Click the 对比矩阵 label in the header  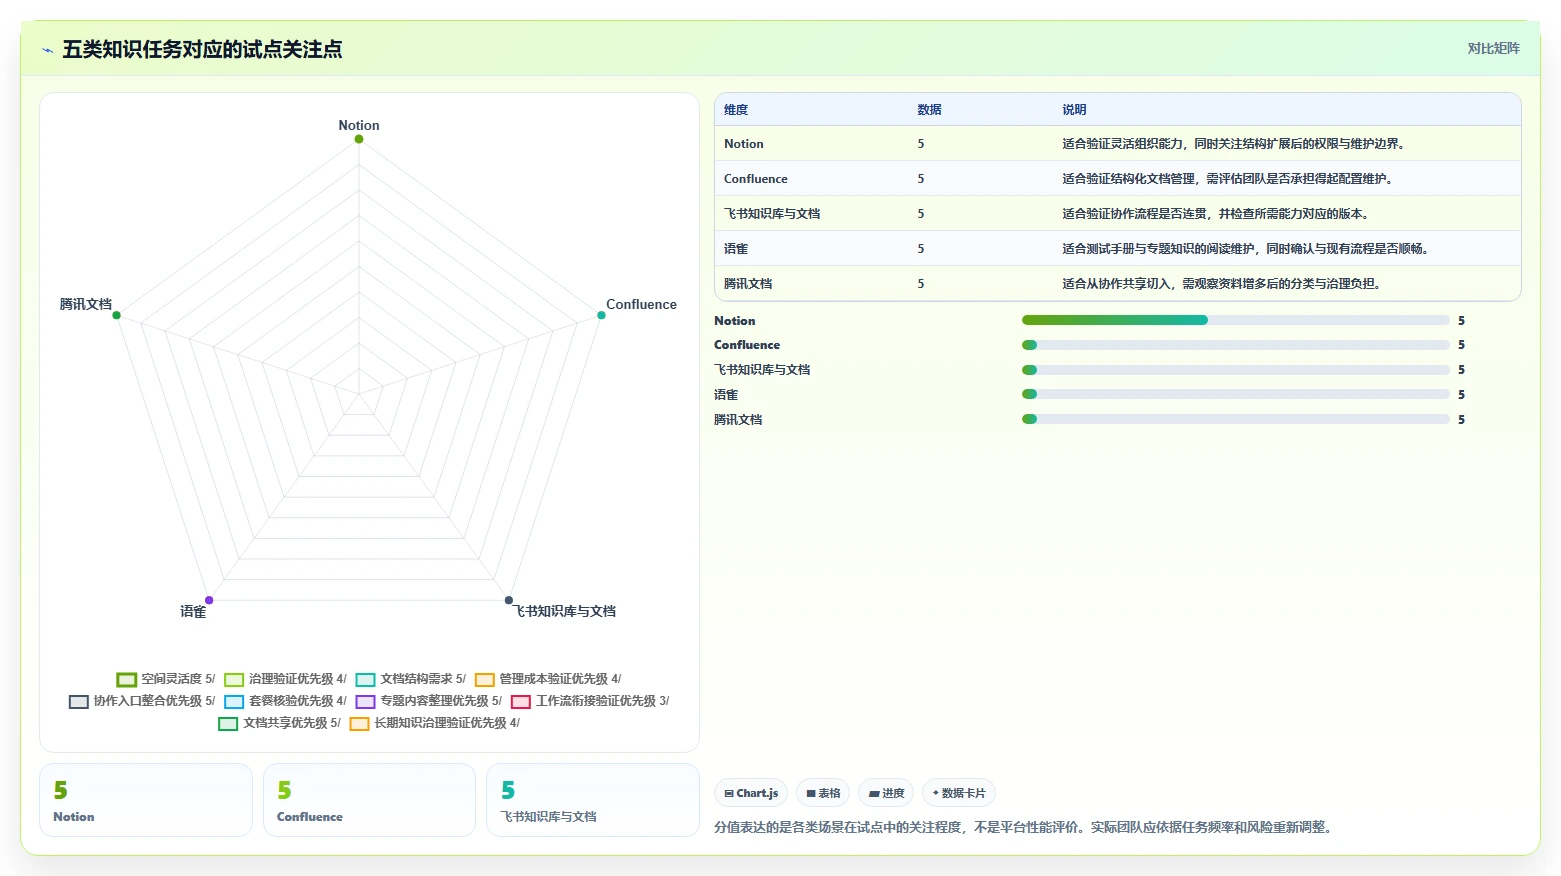pos(1493,48)
